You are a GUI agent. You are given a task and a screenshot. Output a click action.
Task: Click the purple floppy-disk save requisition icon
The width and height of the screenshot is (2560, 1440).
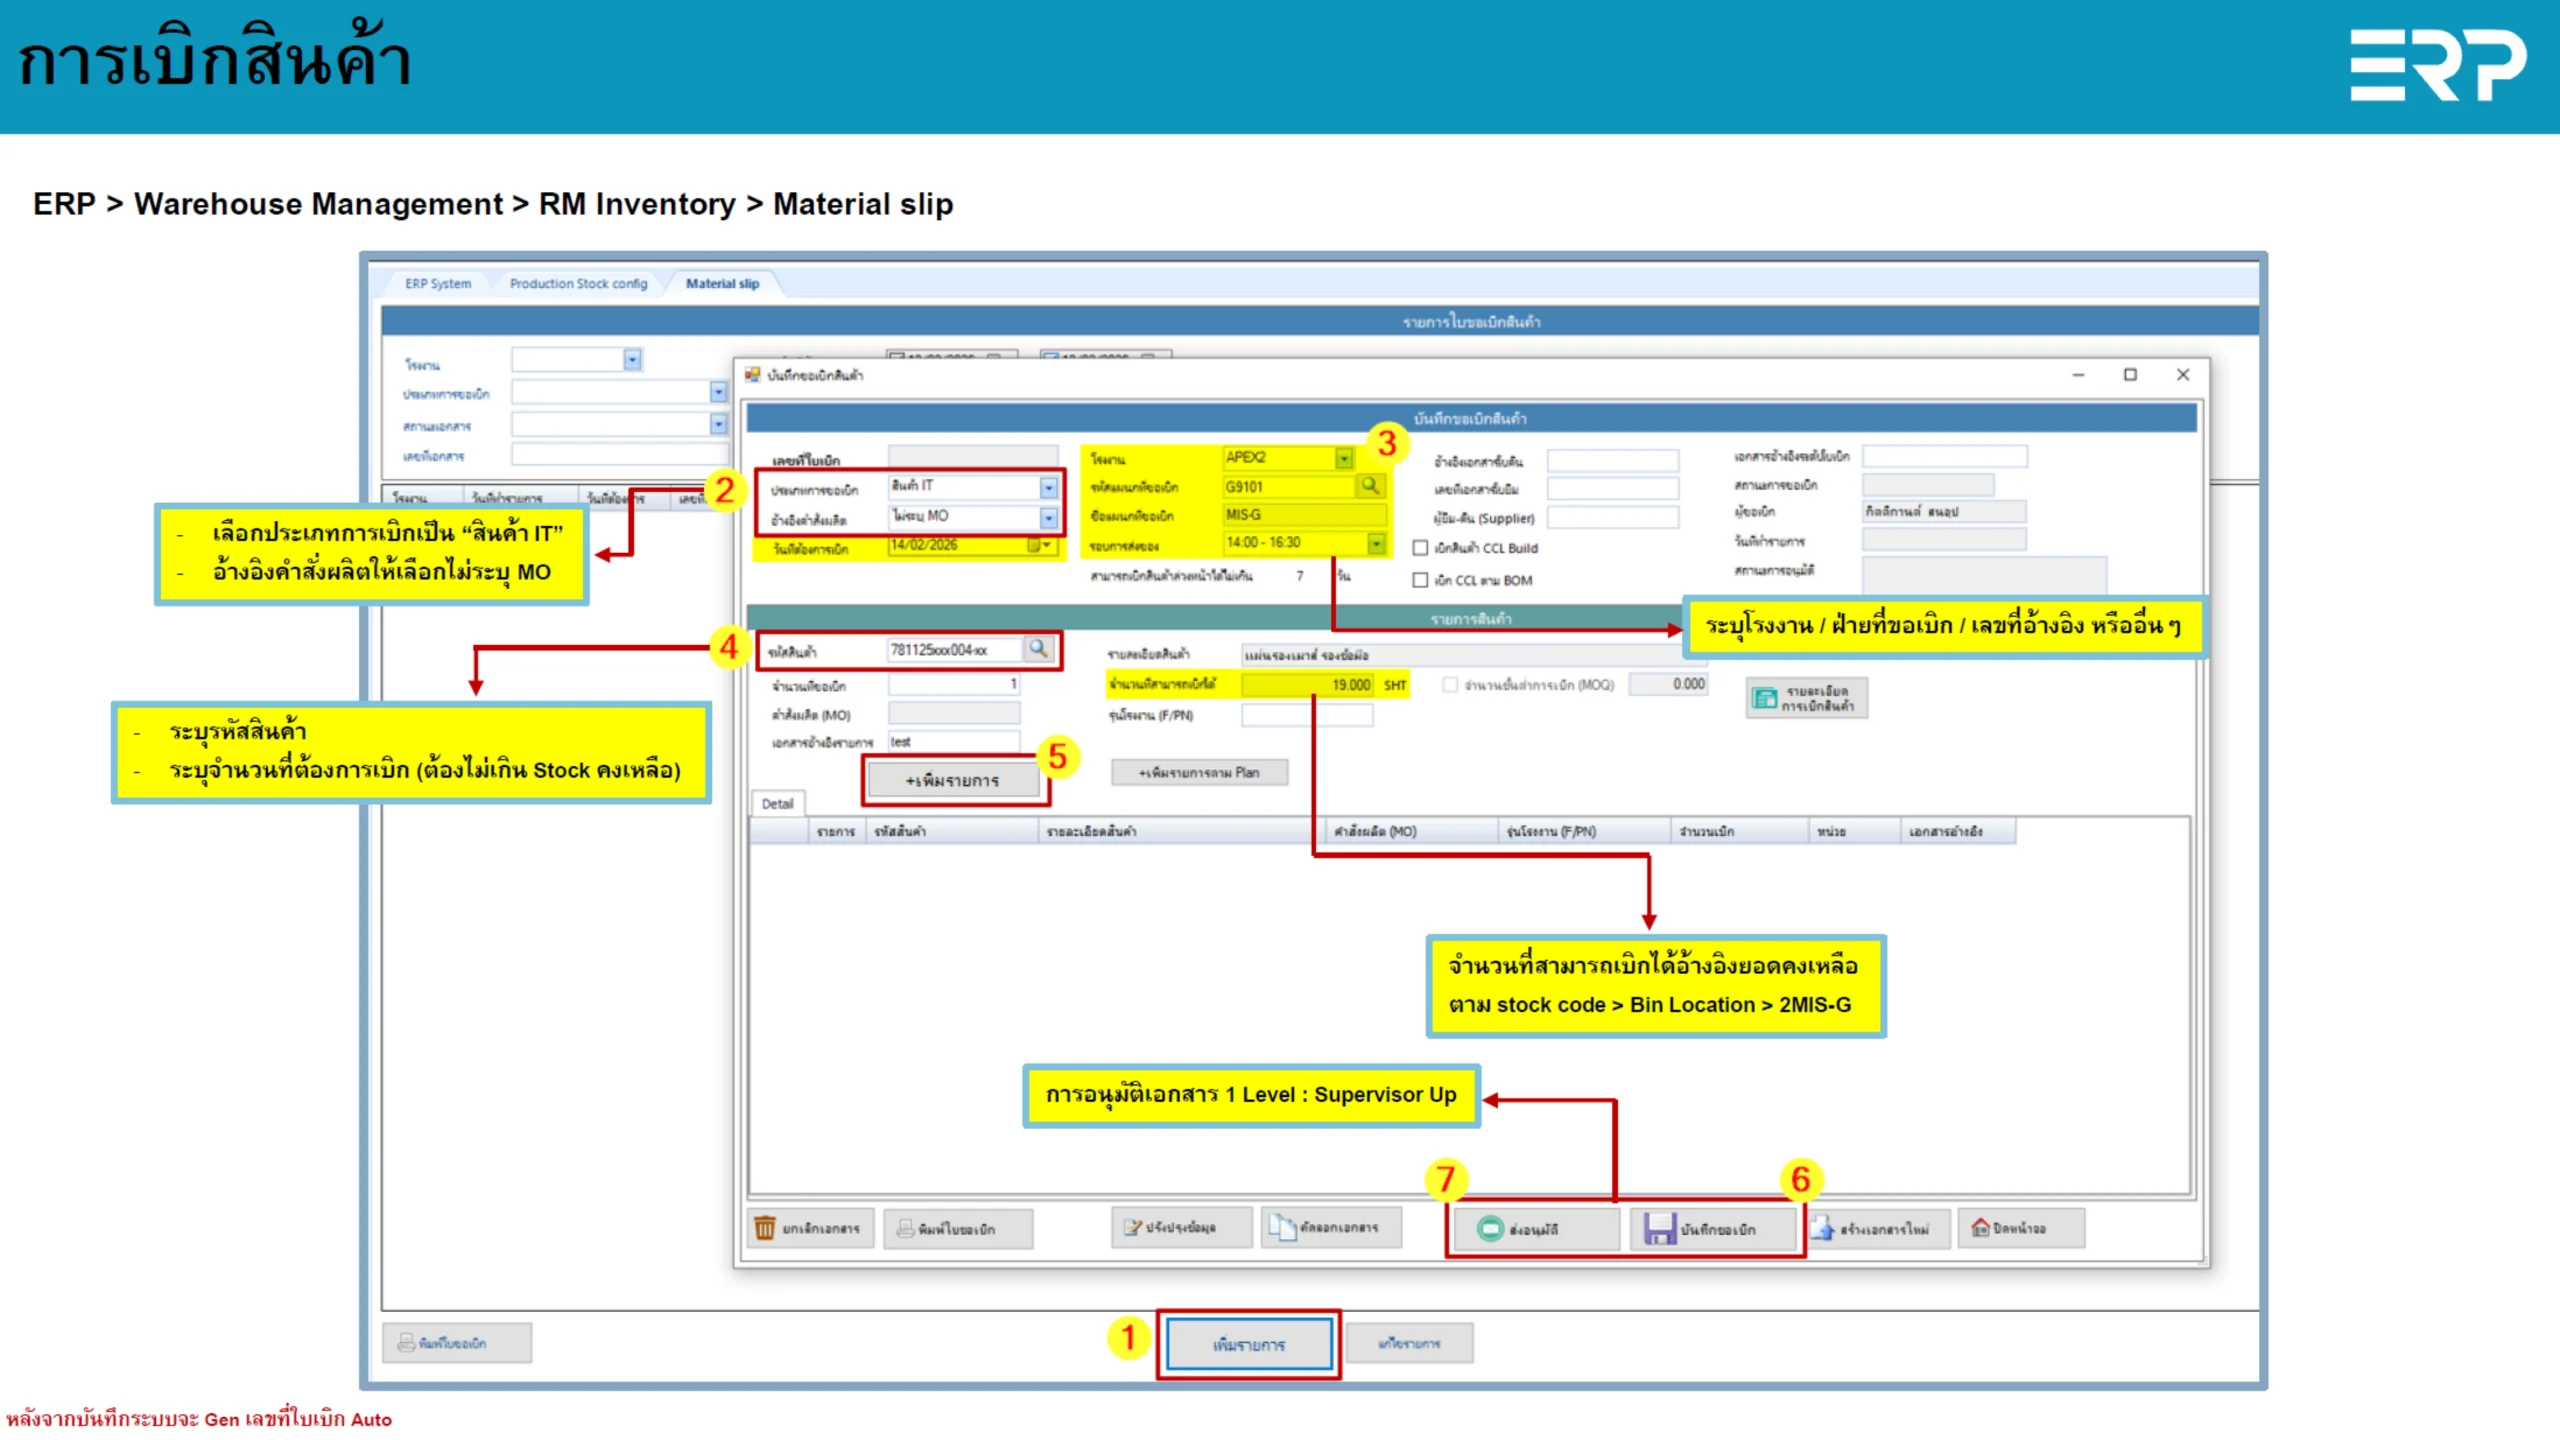pyautogui.click(x=1660, y=1228)
